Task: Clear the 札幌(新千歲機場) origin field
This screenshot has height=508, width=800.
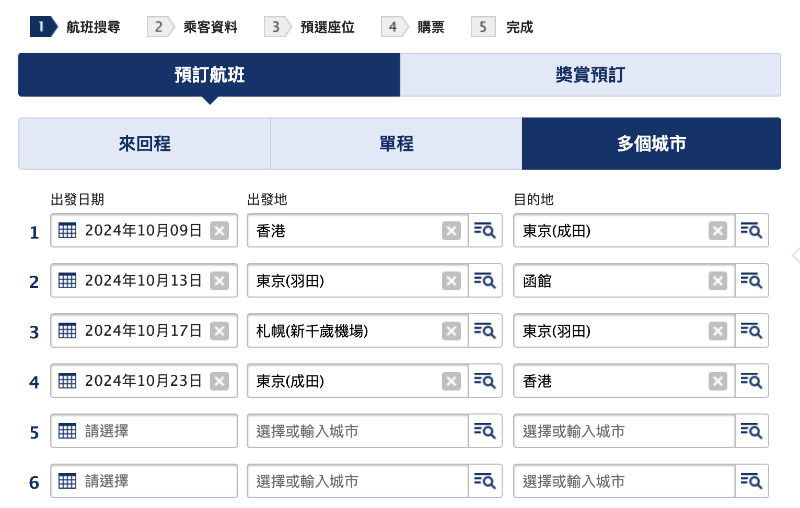Action: coord(451,331)
